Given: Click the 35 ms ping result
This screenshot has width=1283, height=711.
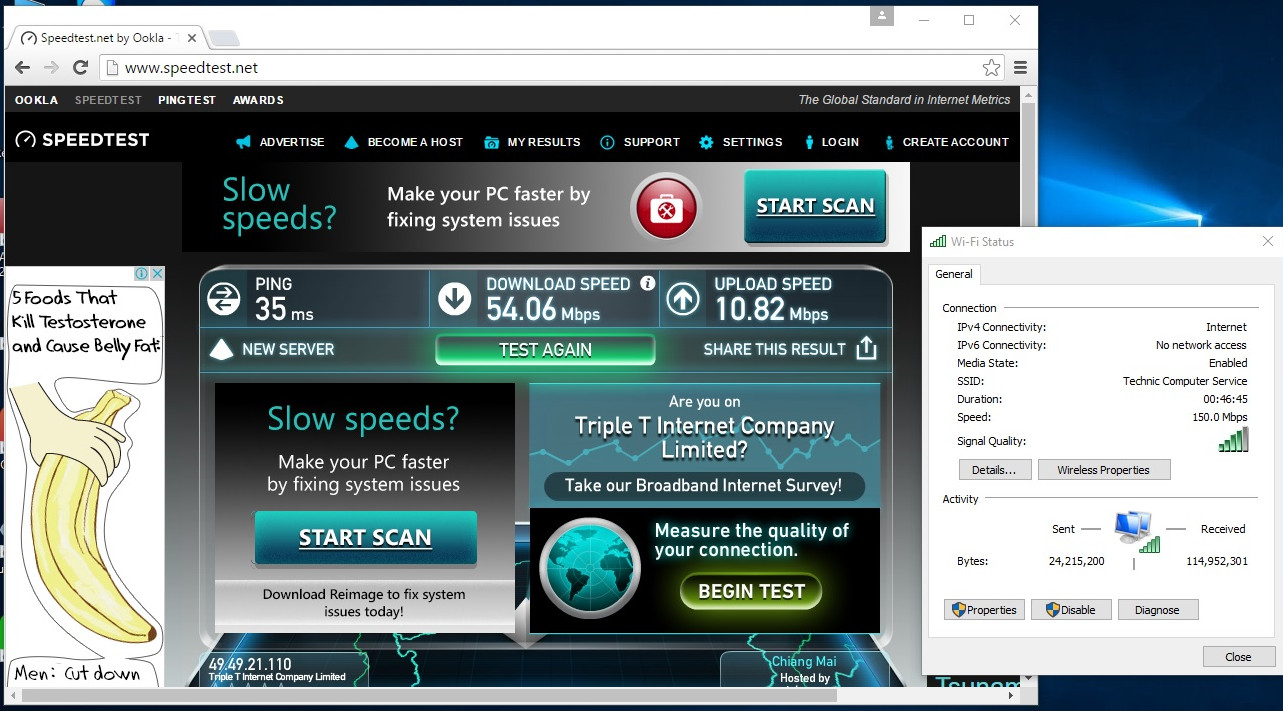Looking at the screenshot, I should click(x=284, y=310).
